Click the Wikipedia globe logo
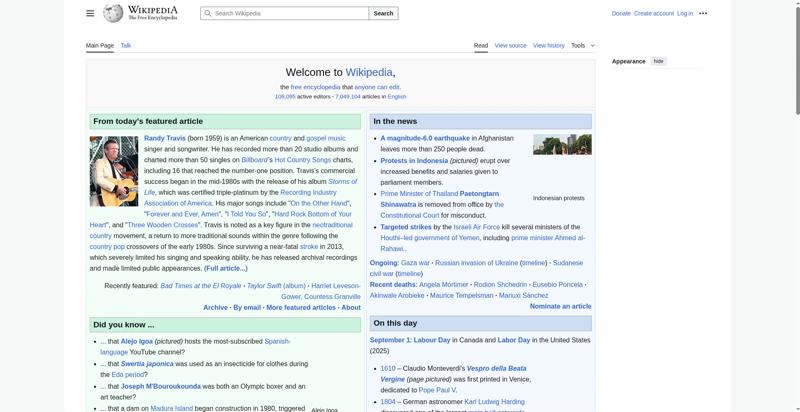The width and height of the screenshot is (800, 412). coord(113,13)
